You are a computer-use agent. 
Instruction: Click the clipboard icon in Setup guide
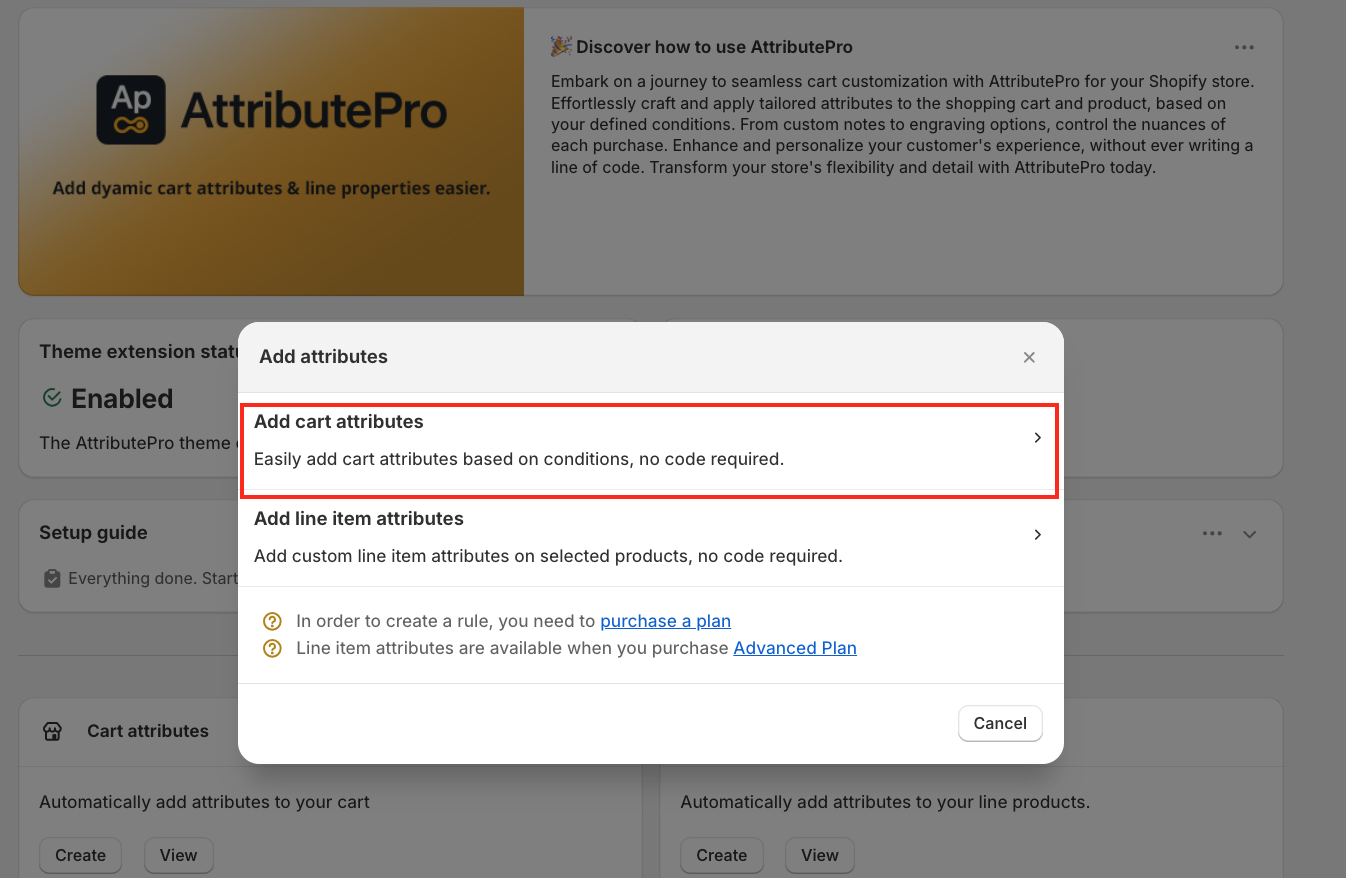tap(52, 578)
